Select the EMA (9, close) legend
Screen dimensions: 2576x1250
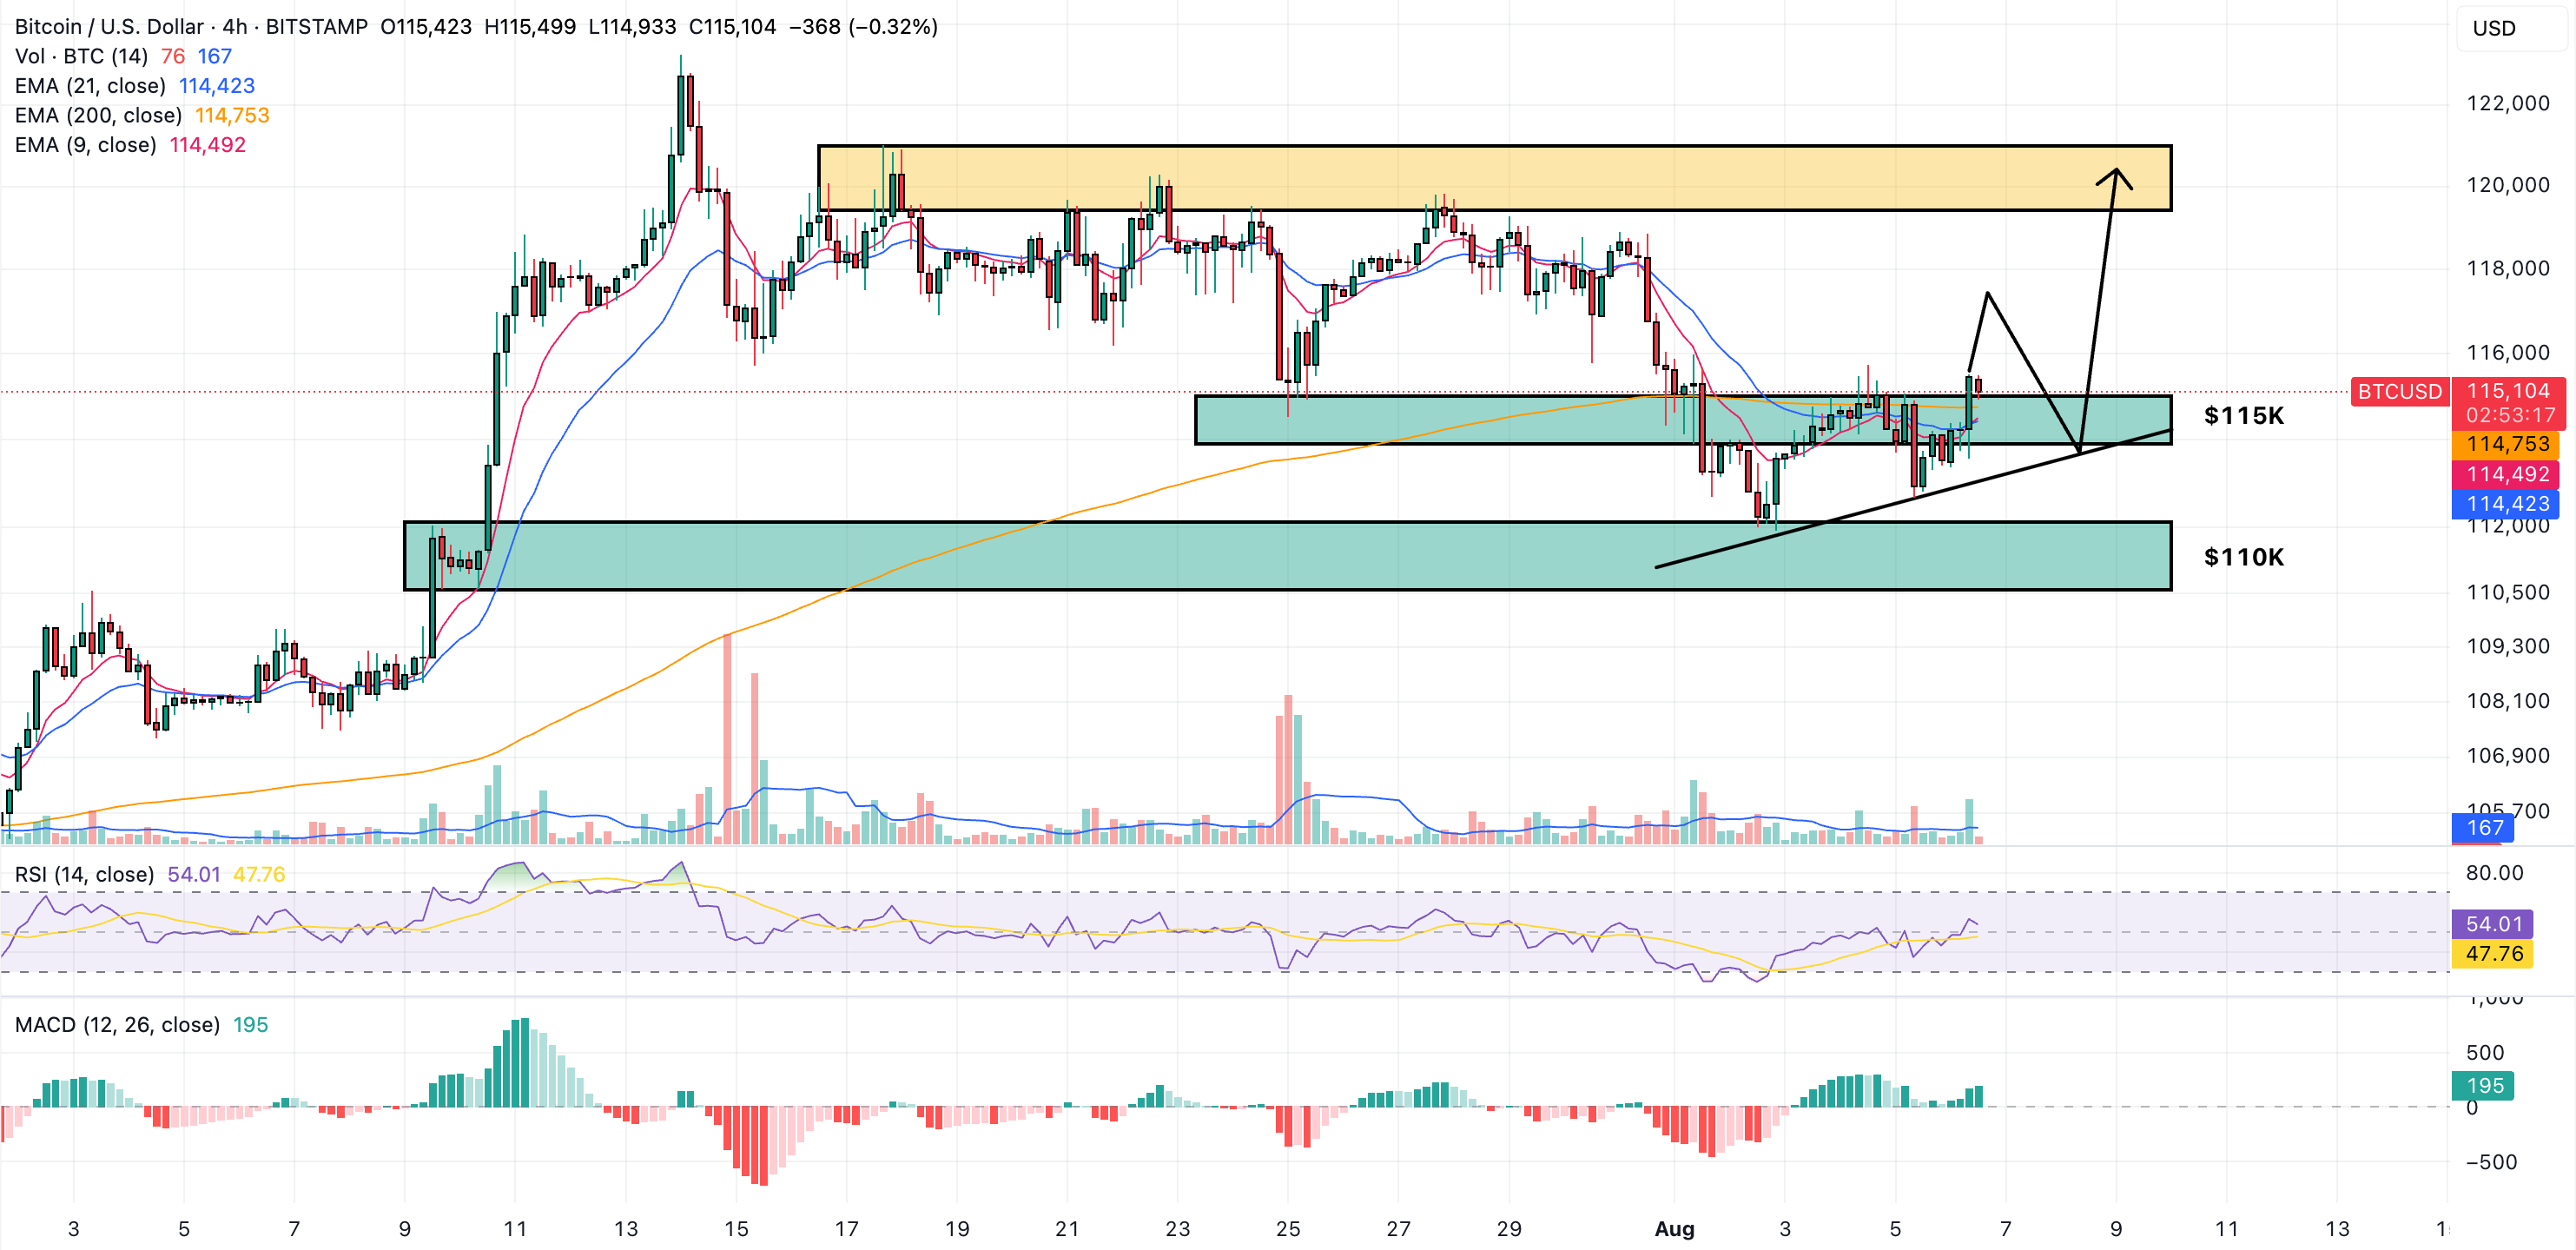point(85,145)
